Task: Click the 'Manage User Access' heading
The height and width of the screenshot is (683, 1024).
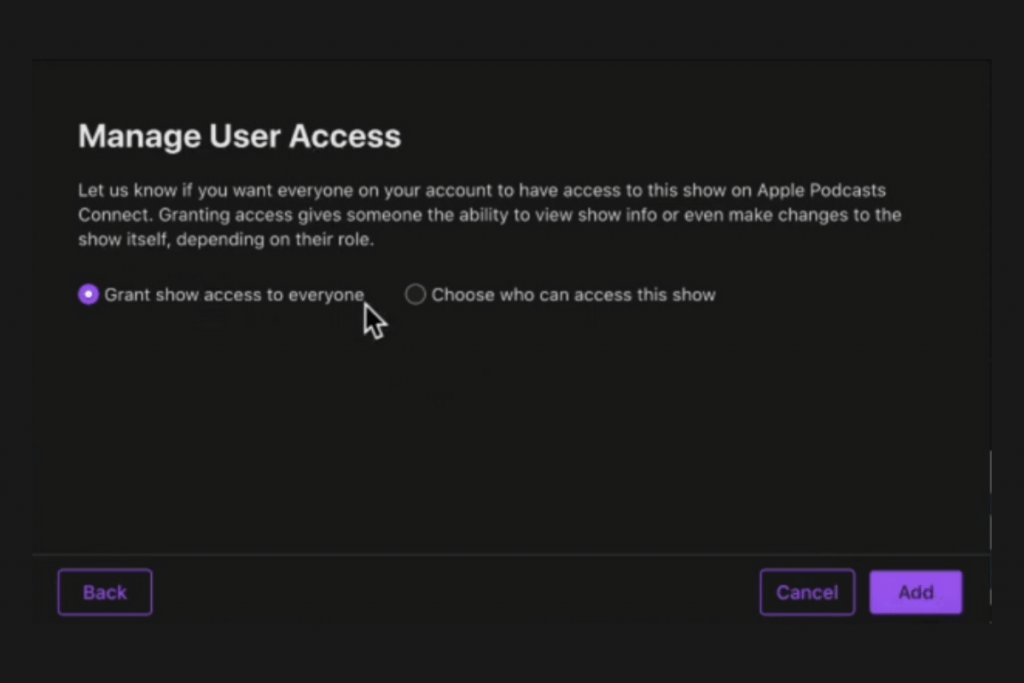Action: click(x=239, y=136)
